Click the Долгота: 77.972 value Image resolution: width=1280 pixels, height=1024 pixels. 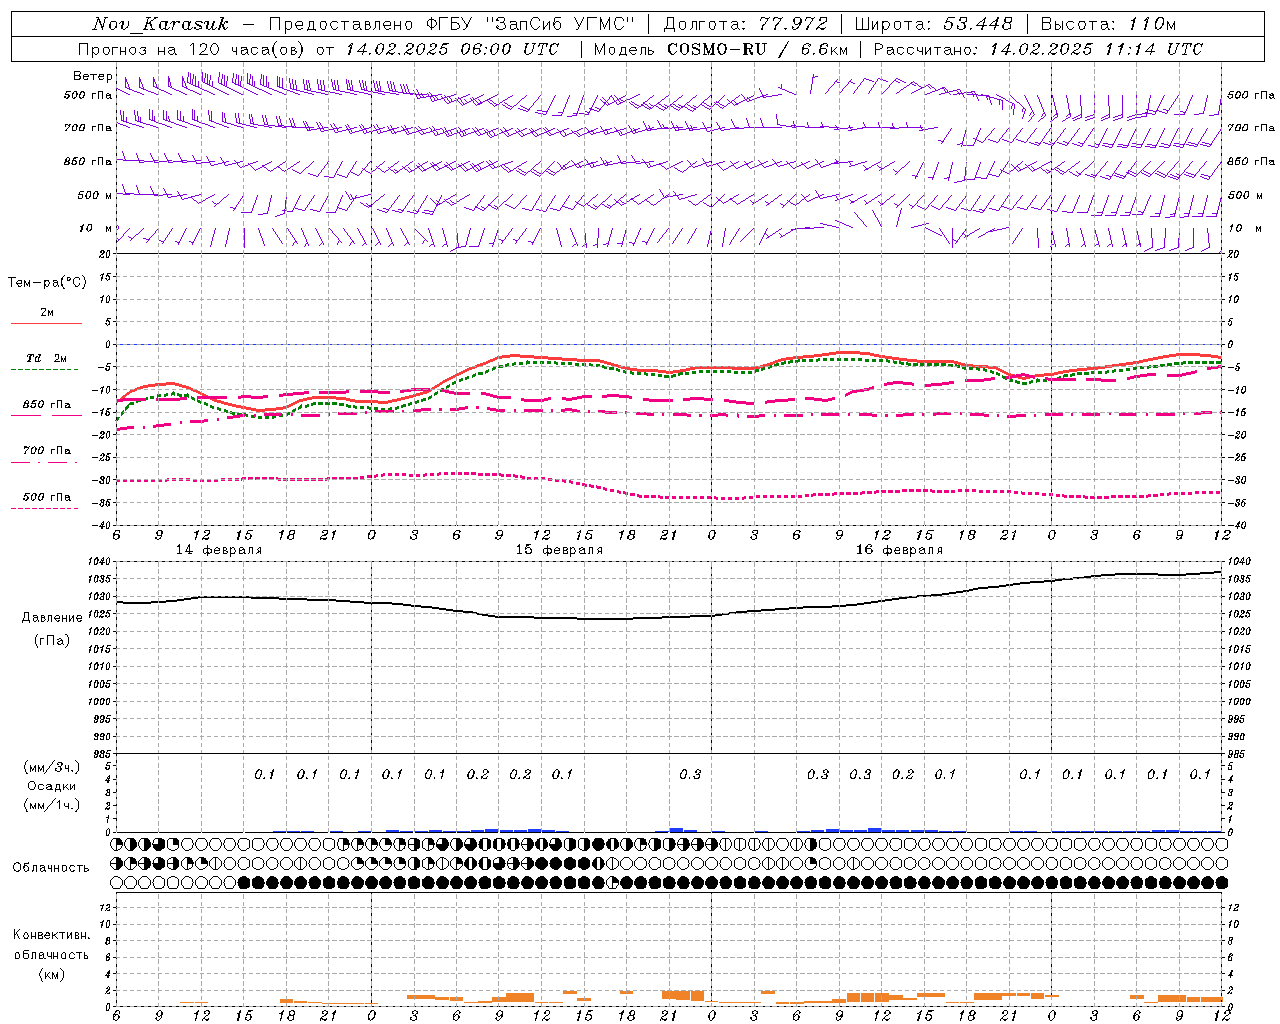[744, 24]
